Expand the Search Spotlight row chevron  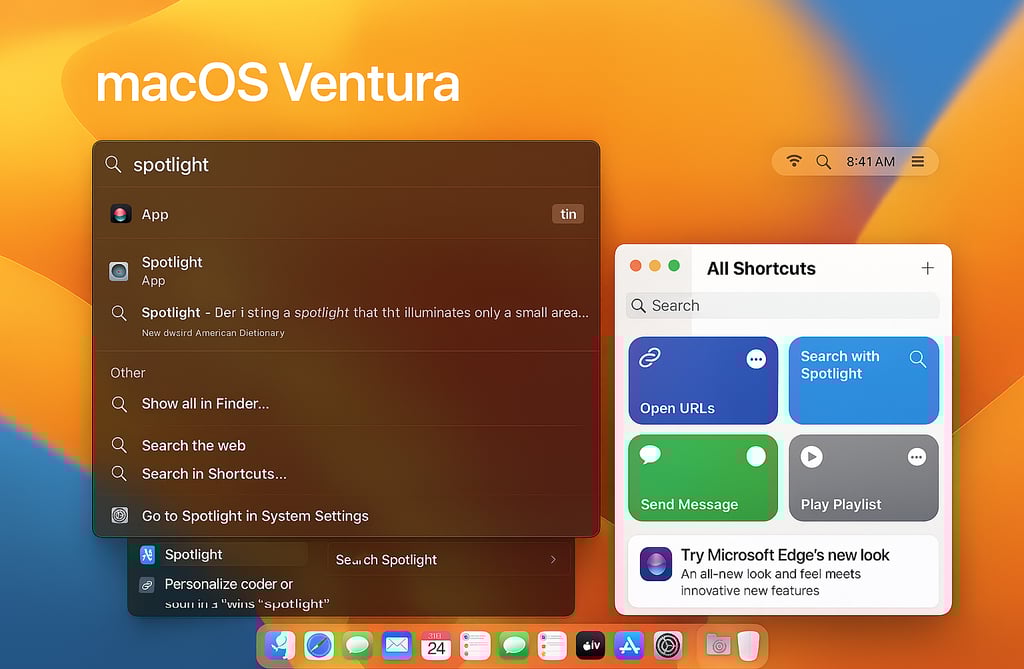click(x=553, y=560)
